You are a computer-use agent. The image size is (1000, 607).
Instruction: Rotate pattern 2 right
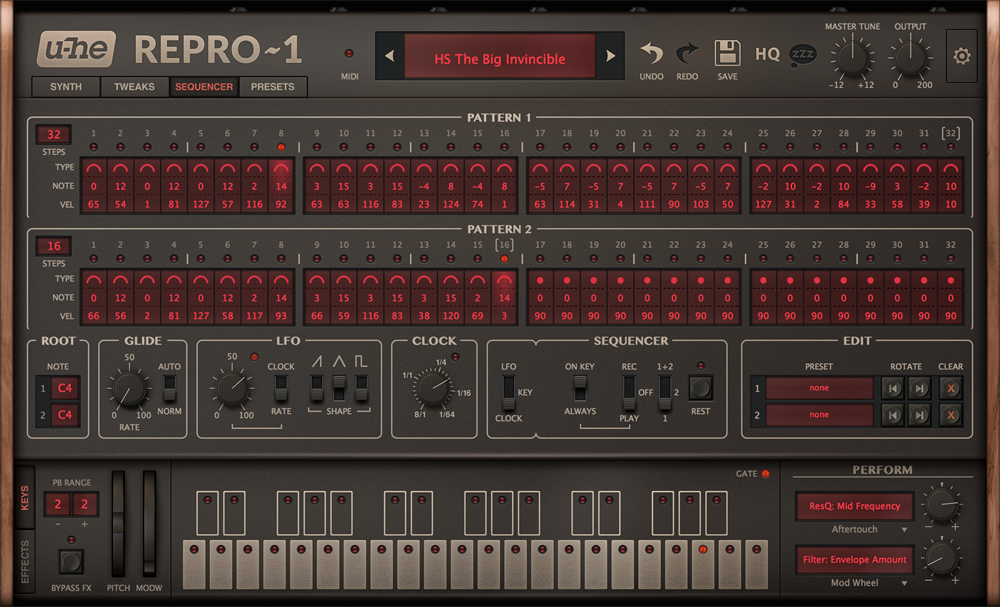tap(919, 415)
